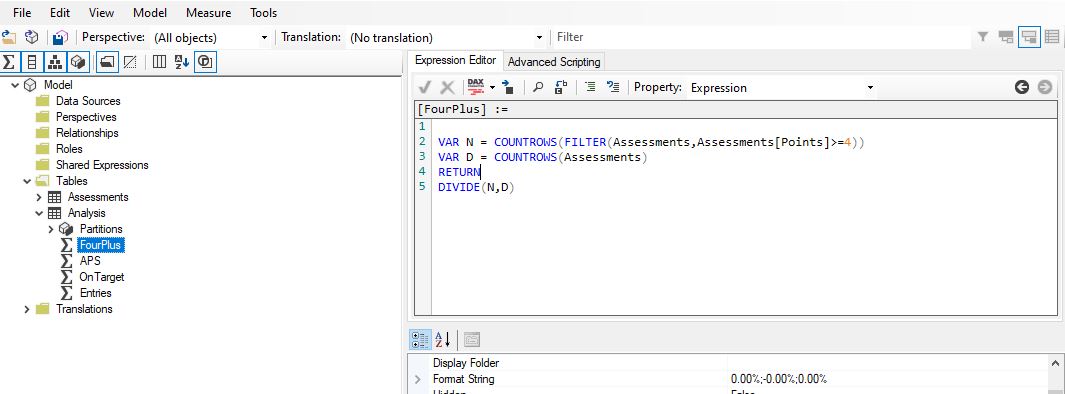Select the Relationships folder
This screenshot has width=1065, height=394.
coord(87,132)
